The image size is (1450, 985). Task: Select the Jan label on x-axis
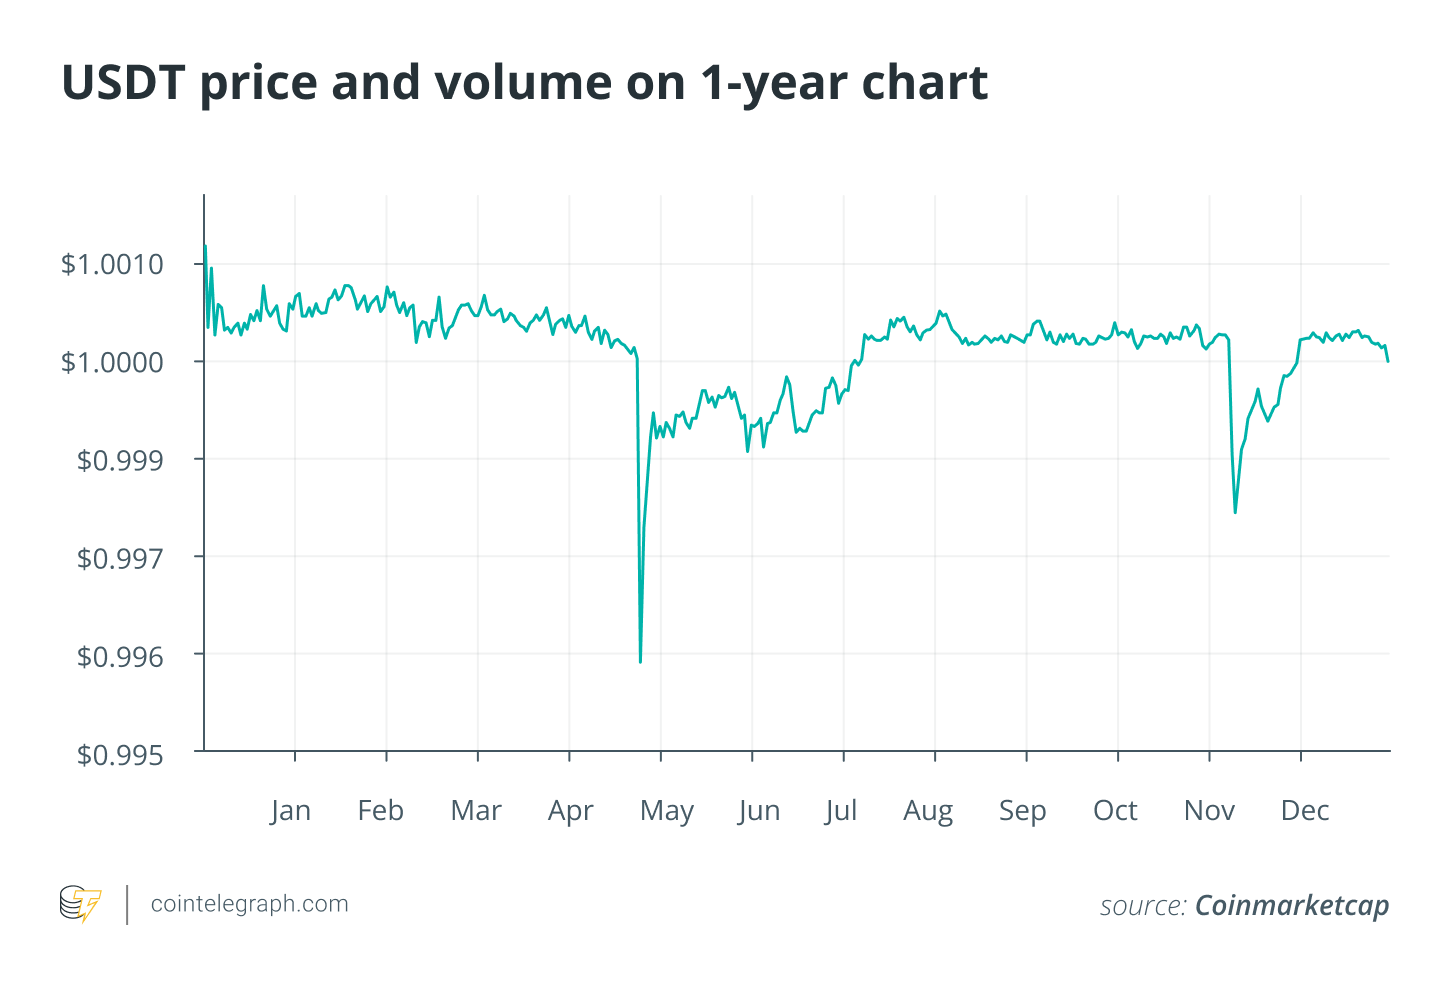coord(290,811)
